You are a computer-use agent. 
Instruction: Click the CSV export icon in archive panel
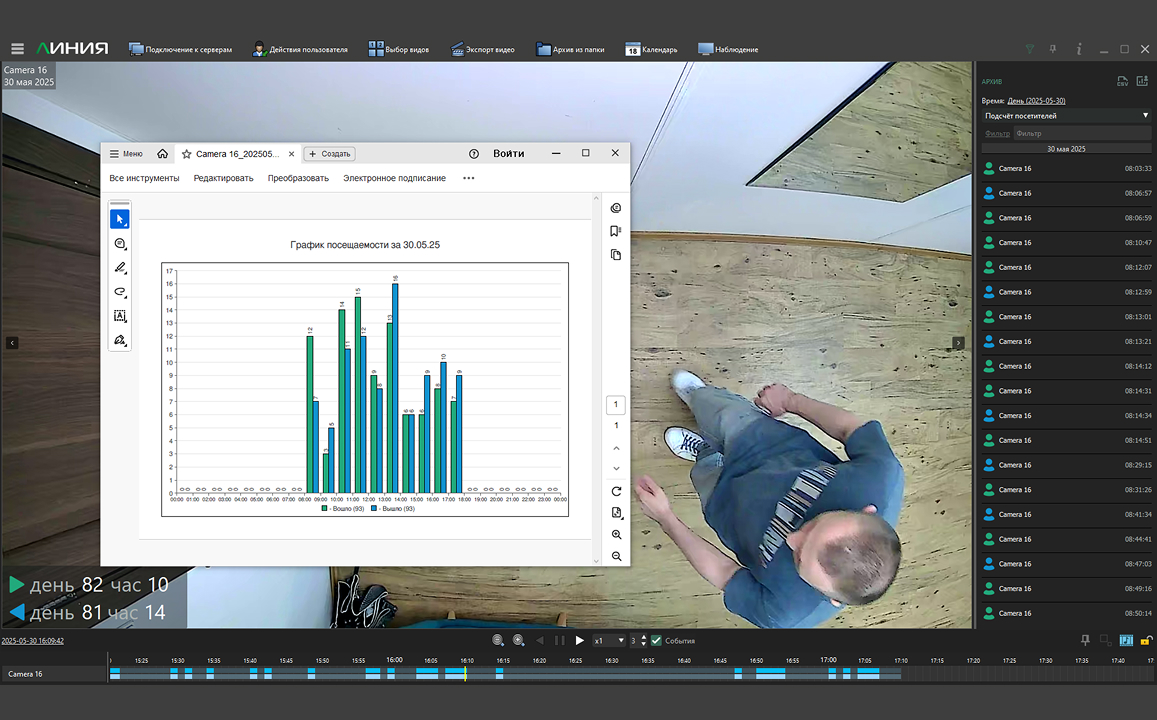click(x=1122, y=81)
